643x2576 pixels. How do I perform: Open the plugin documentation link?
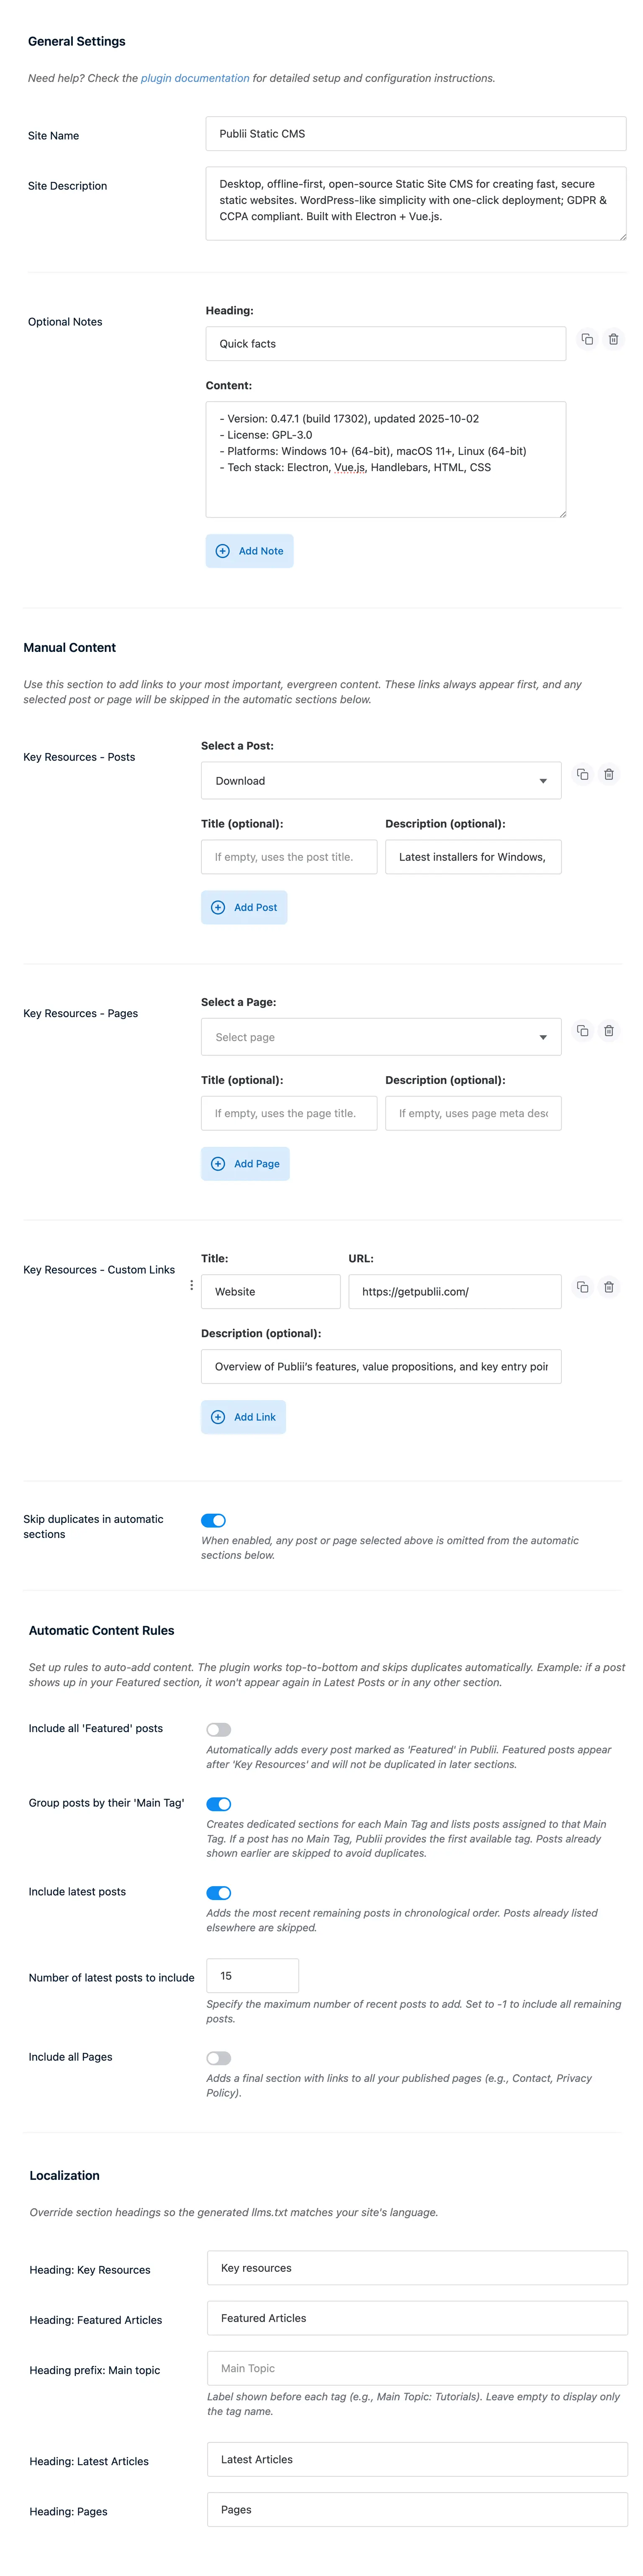tap(195, 78)
